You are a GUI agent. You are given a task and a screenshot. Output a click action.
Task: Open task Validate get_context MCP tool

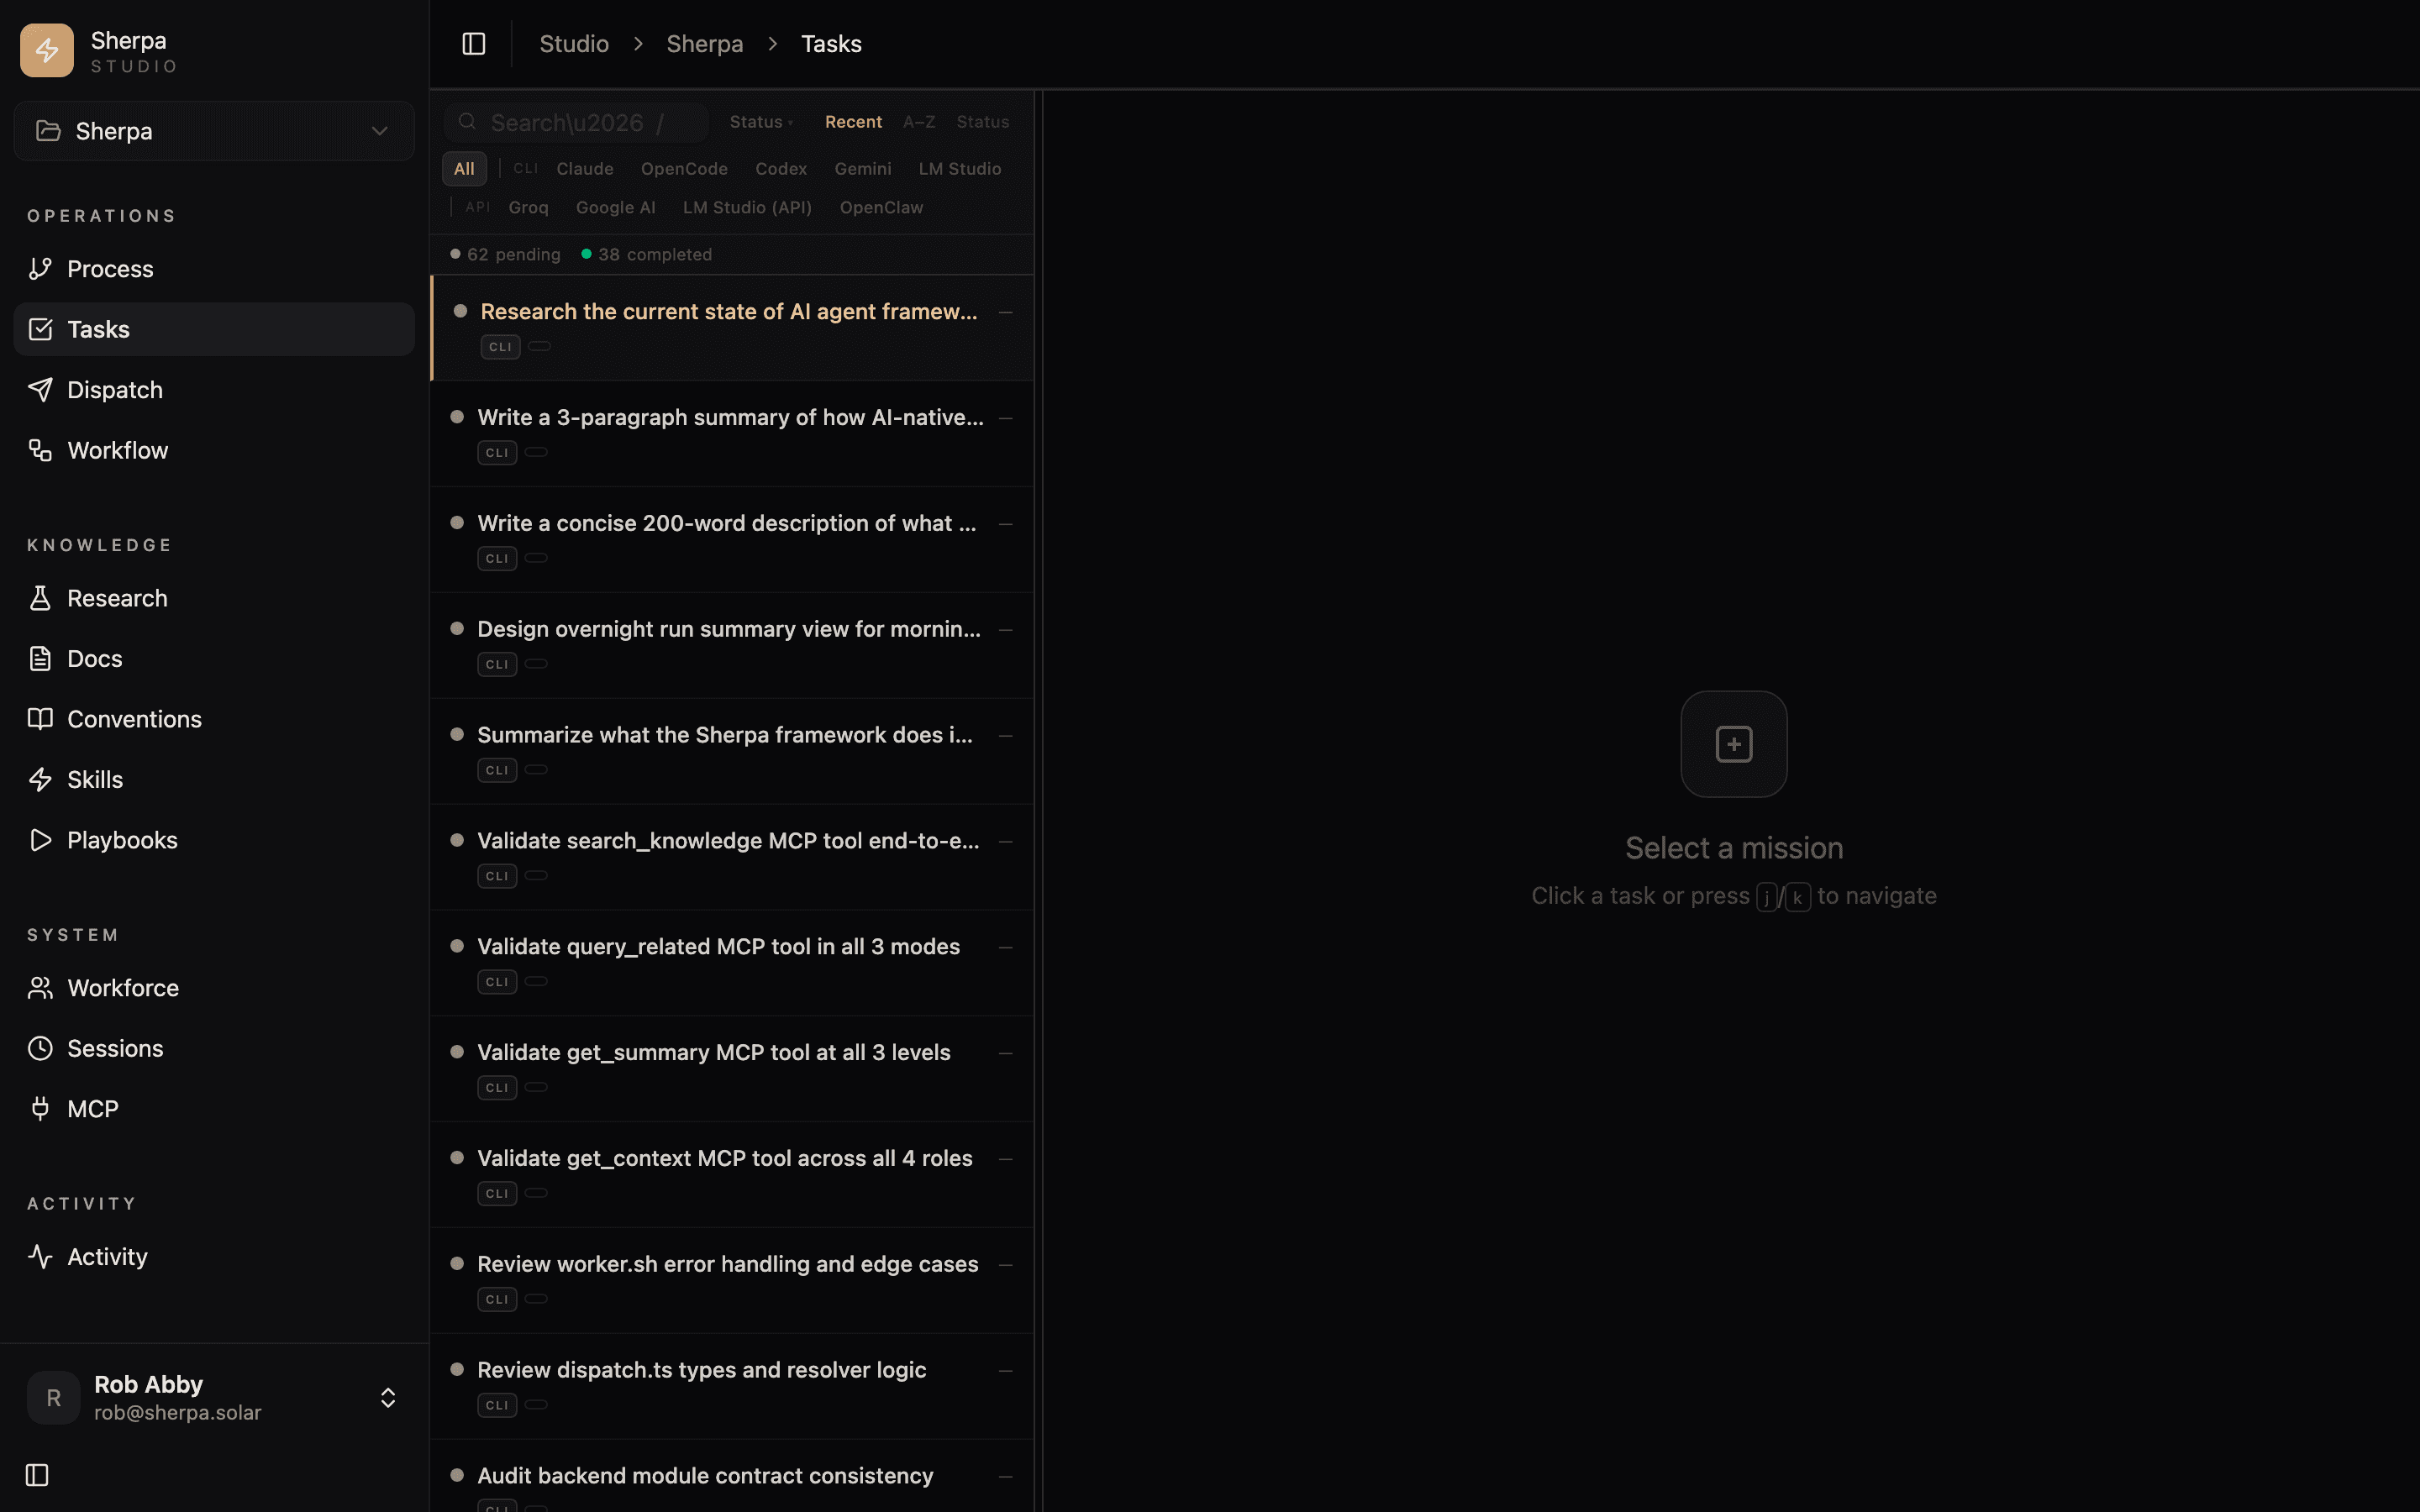click(x=732, y=1176)
